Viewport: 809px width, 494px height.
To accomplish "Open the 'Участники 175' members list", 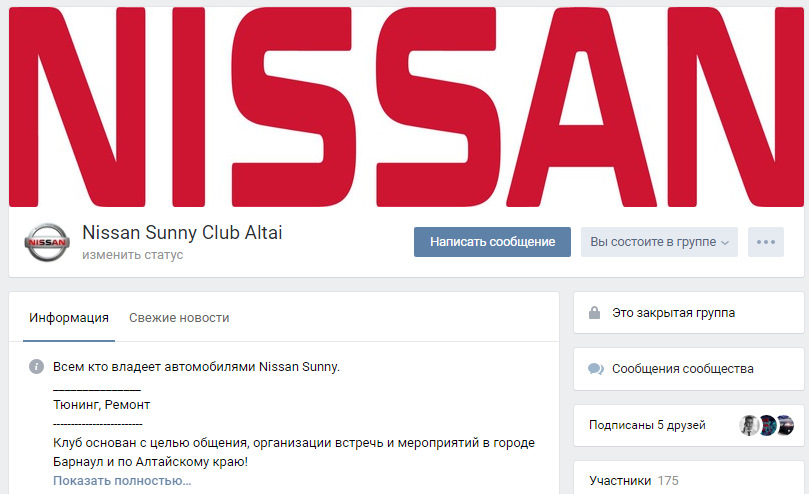I will (634, 481).
